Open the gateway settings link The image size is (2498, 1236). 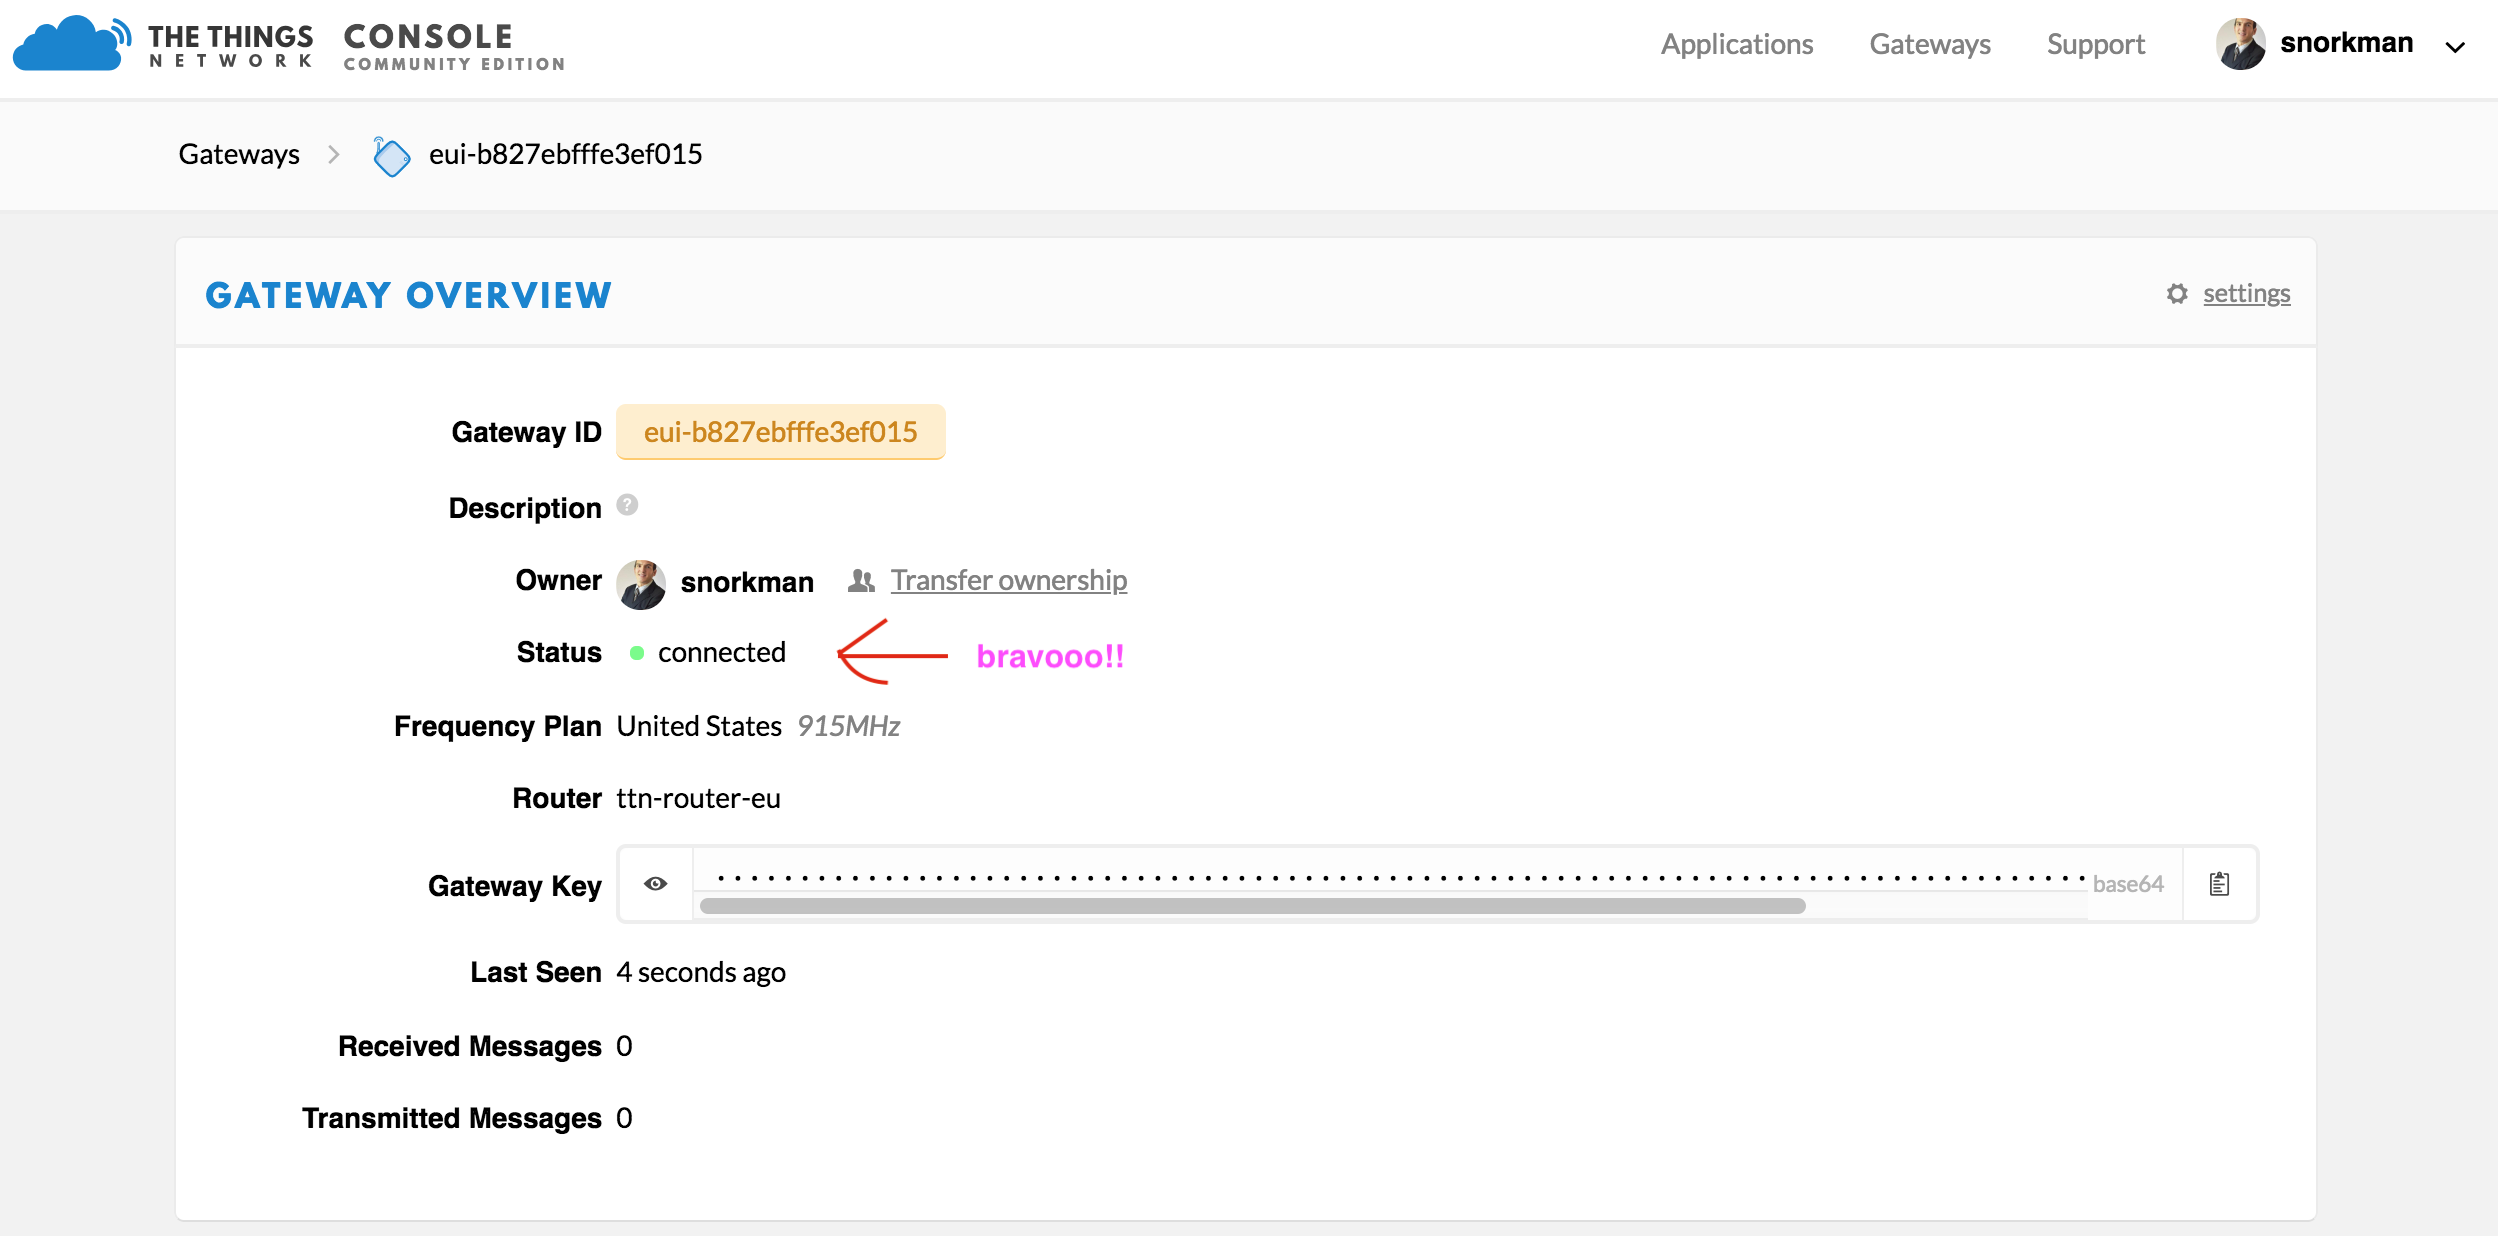coord(2246,293)
